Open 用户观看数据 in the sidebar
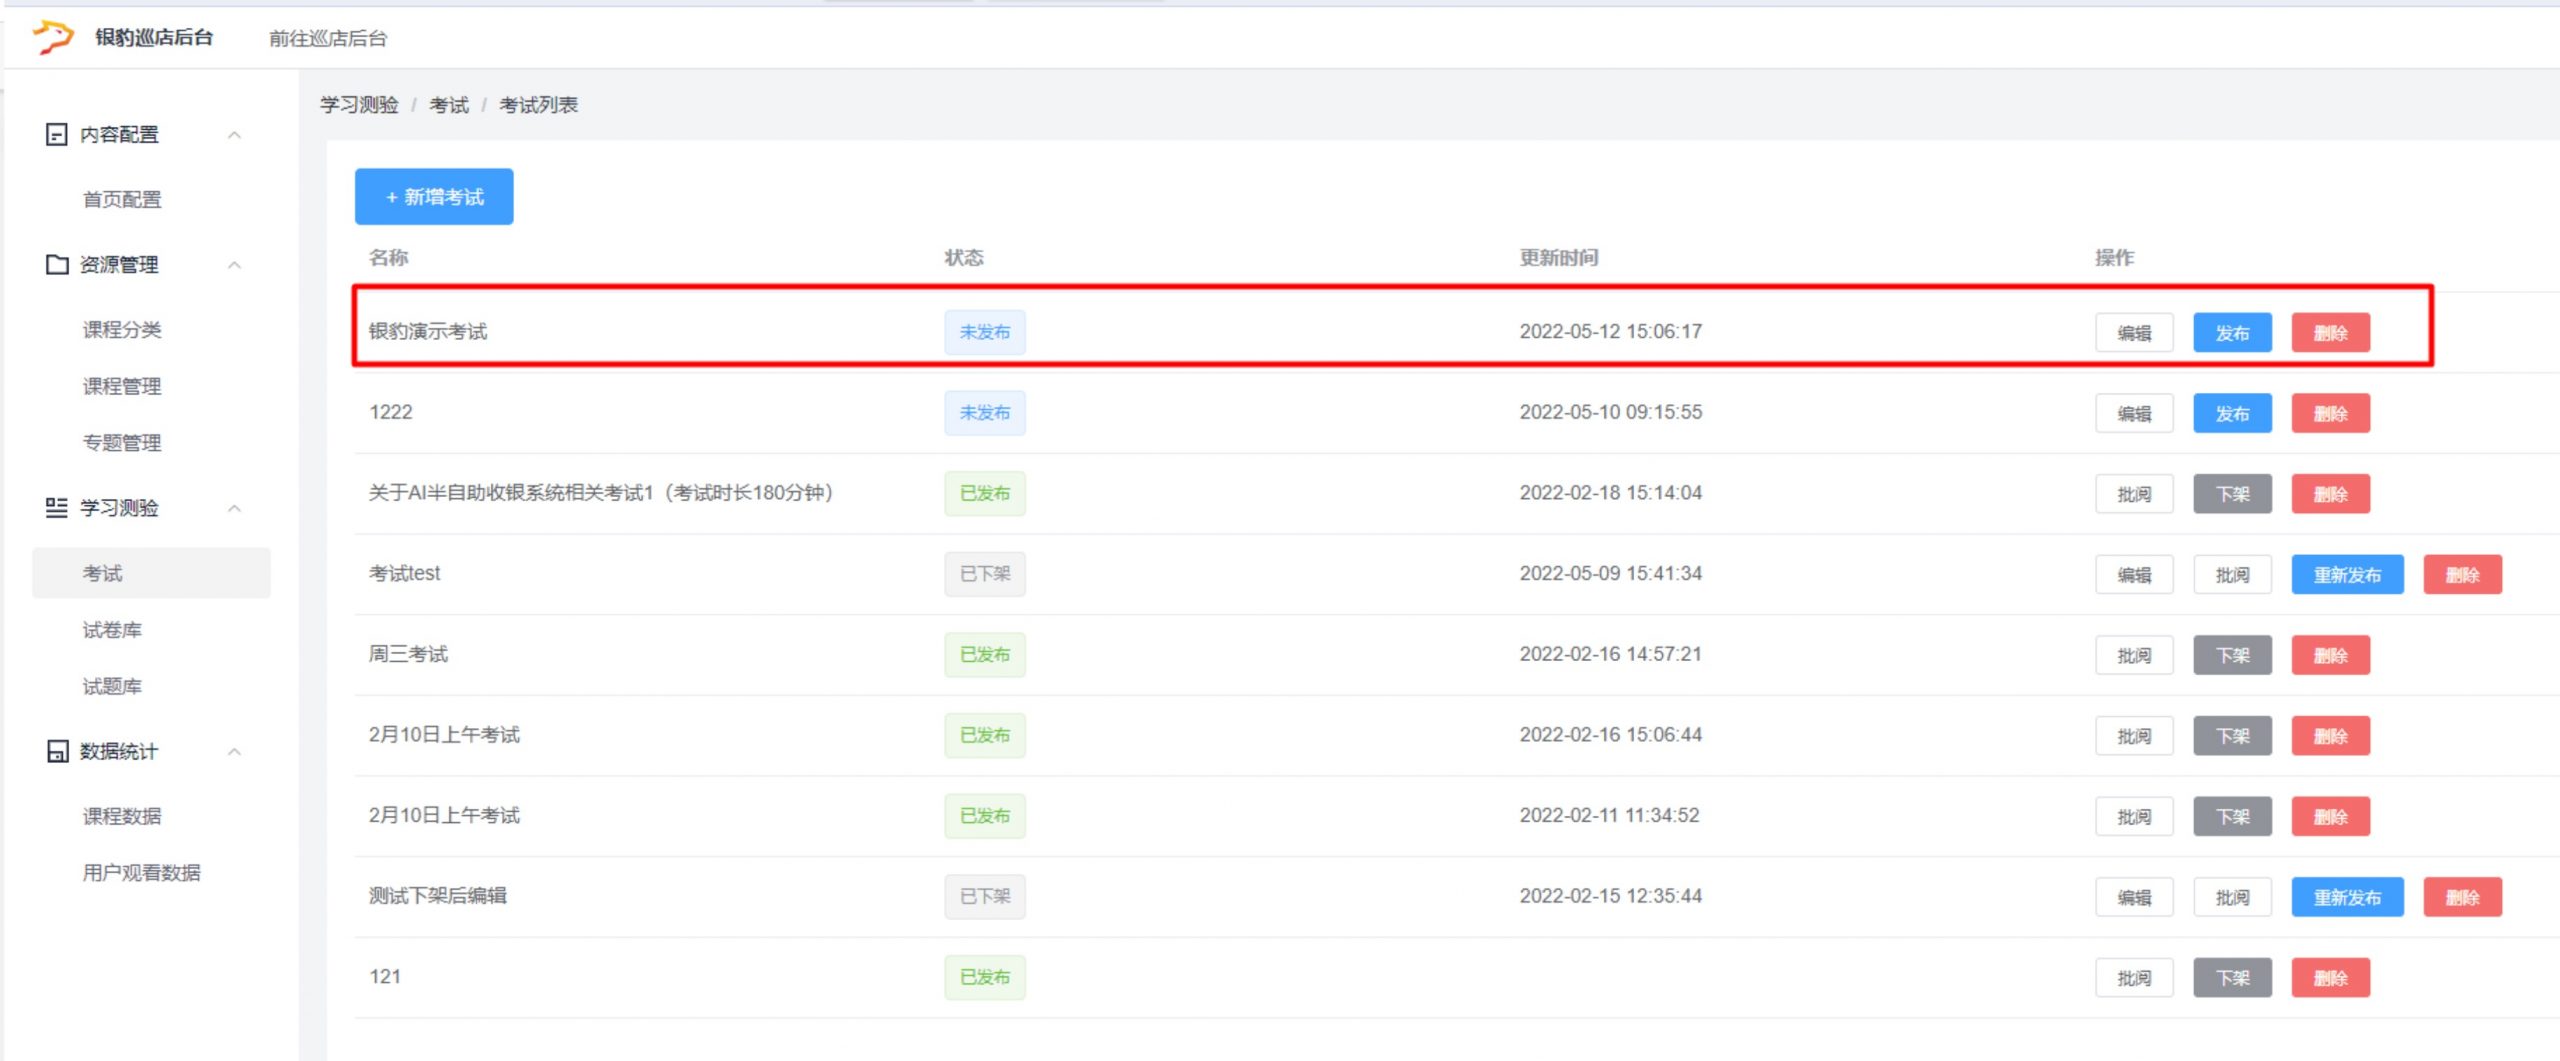 (x=141, y=873)
